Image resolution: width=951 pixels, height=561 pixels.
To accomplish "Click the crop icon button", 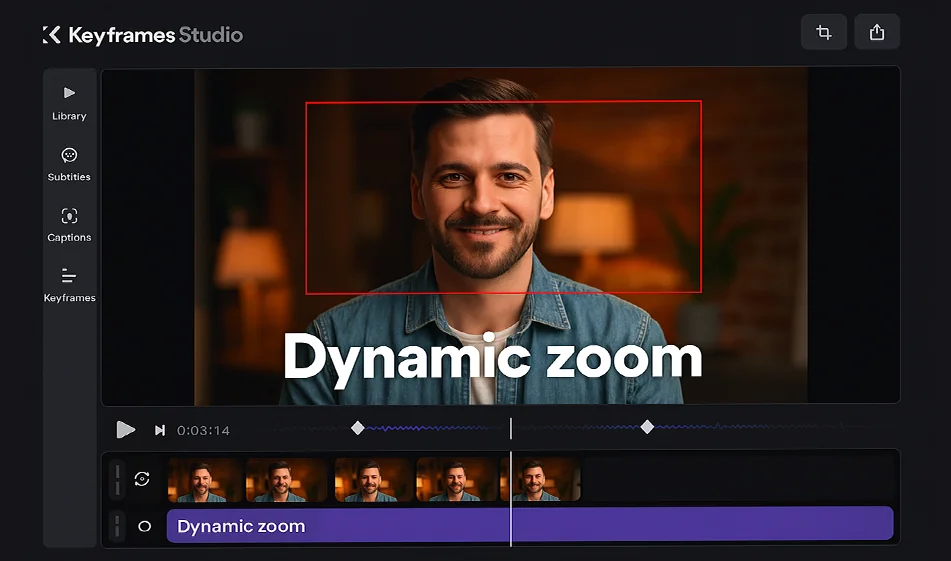I will 823,32.
